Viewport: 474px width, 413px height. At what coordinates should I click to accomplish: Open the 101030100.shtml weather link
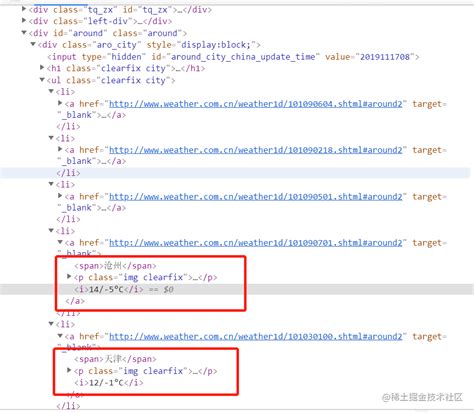(x=256, y=336)
